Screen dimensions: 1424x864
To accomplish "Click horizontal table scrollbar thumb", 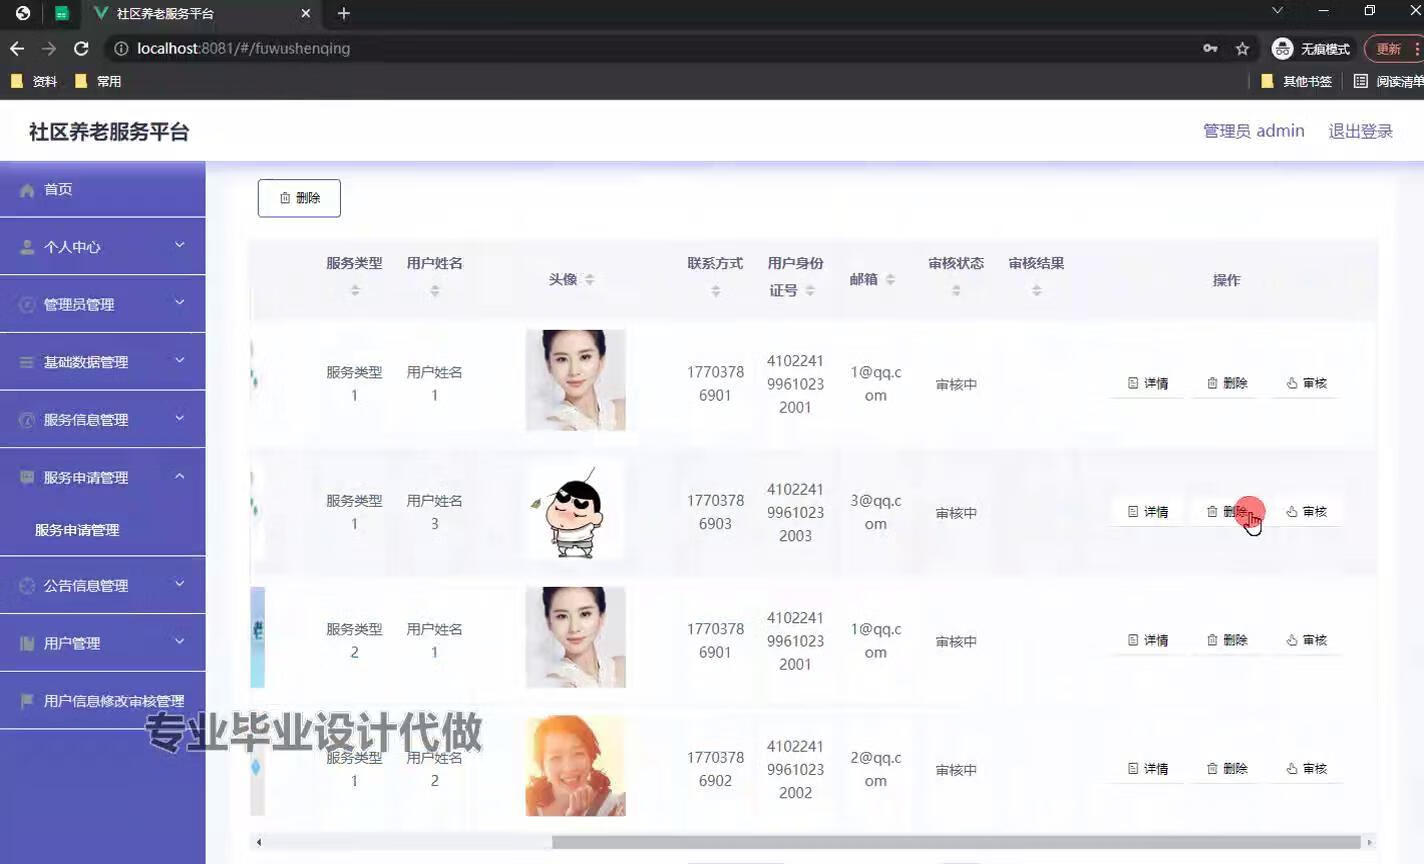I will [x=956, y=842].
